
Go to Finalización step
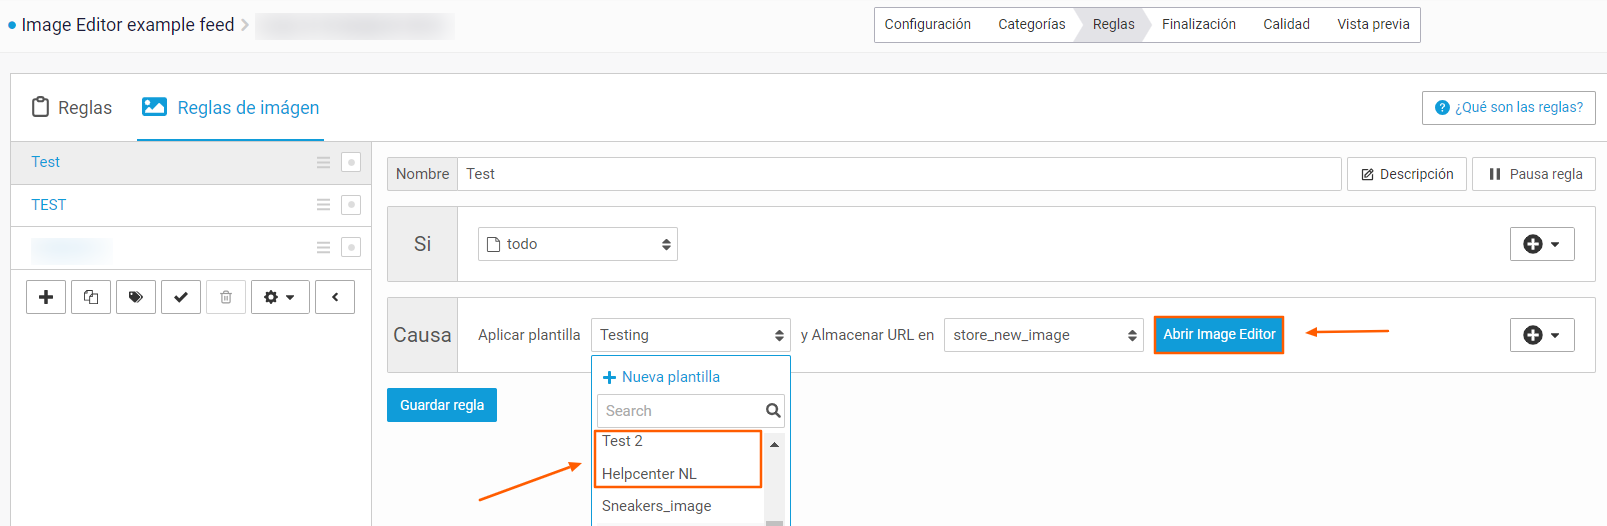pos(1198,25)
